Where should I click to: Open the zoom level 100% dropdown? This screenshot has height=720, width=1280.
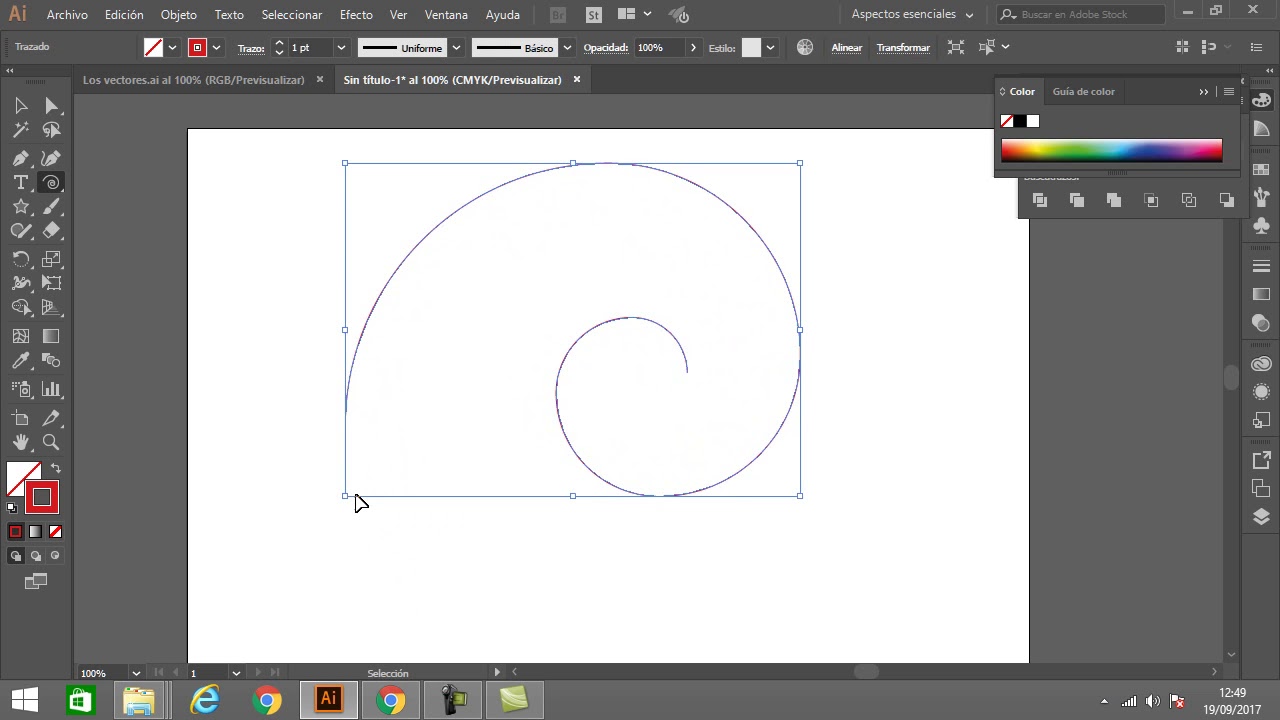[x=136, y=673]
